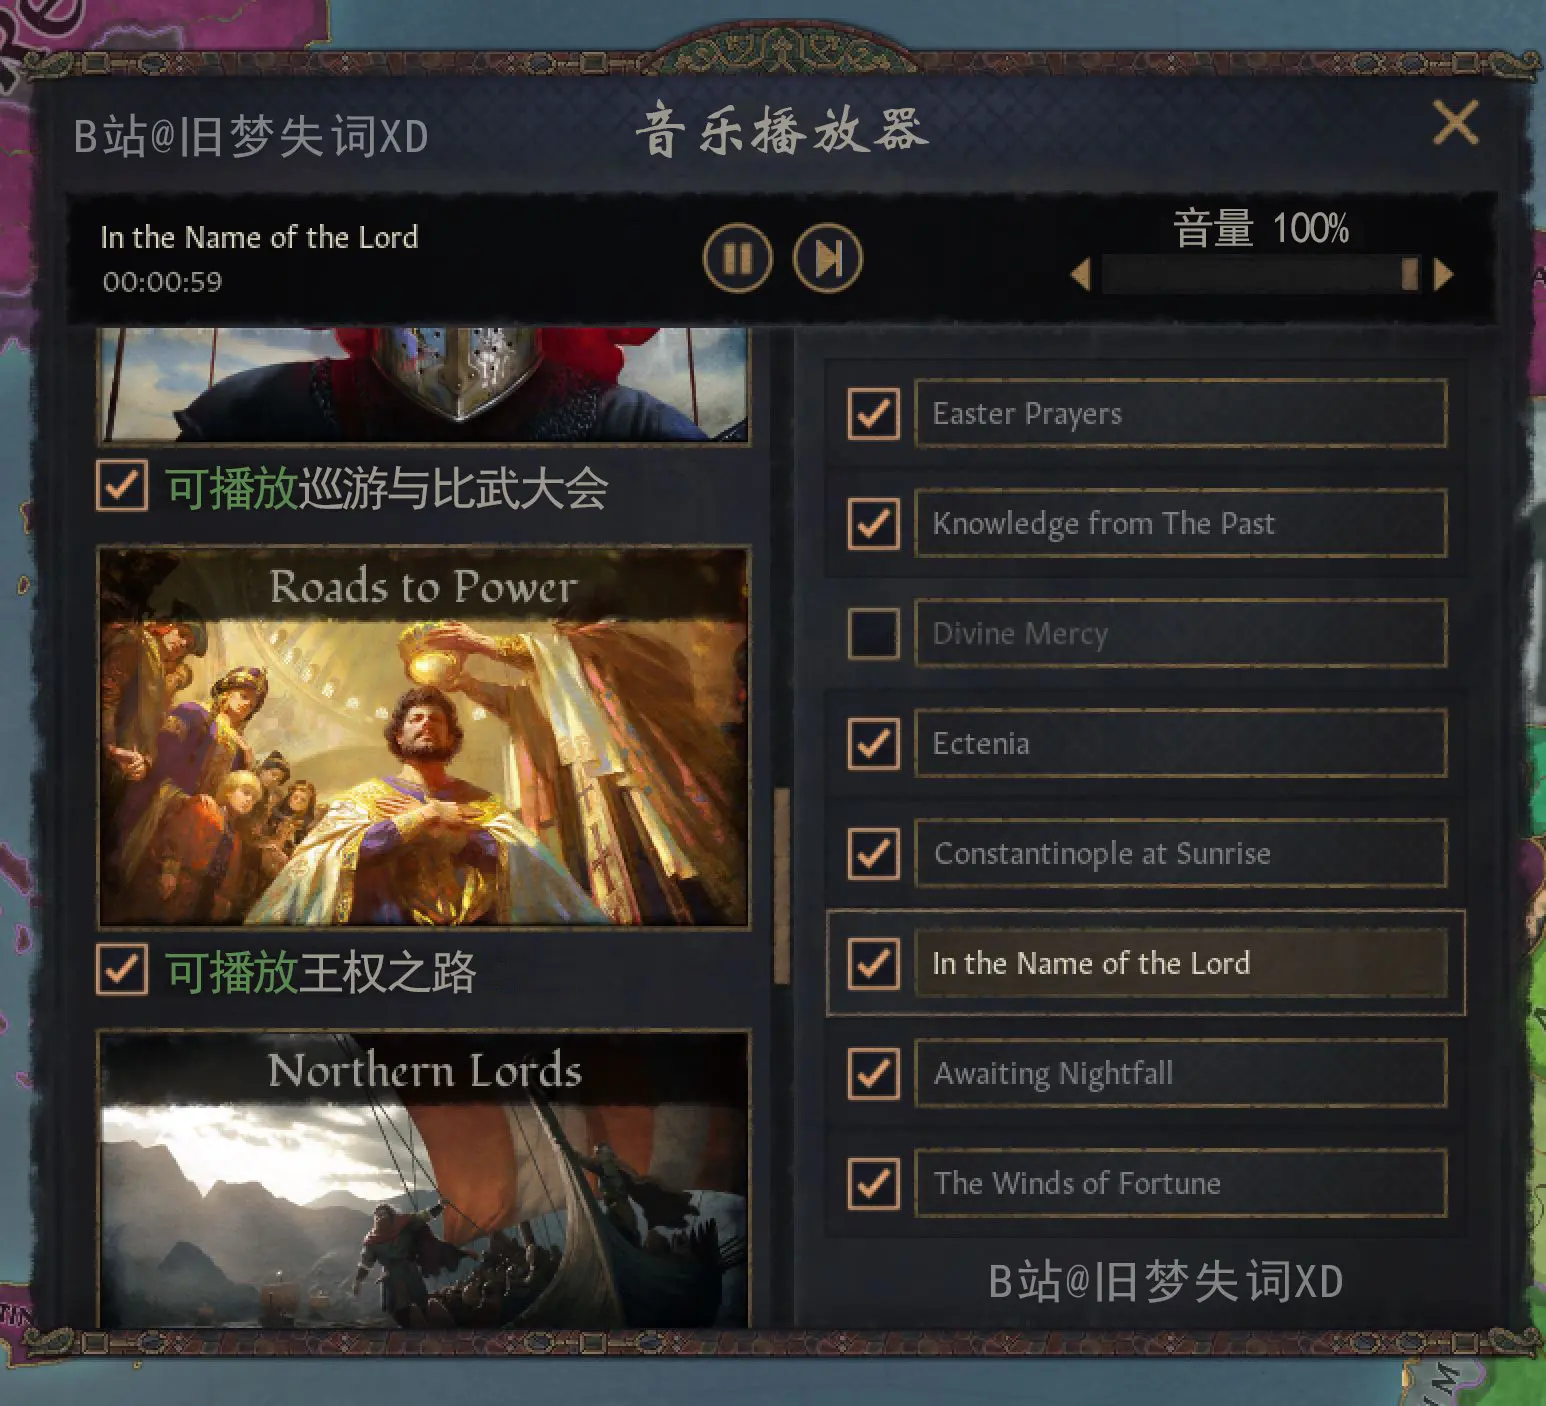Disable the Roads to Power (王权之路) album checkbox
The height and width of the screenshot is (1406, 1546).
[x=122, y=970]
